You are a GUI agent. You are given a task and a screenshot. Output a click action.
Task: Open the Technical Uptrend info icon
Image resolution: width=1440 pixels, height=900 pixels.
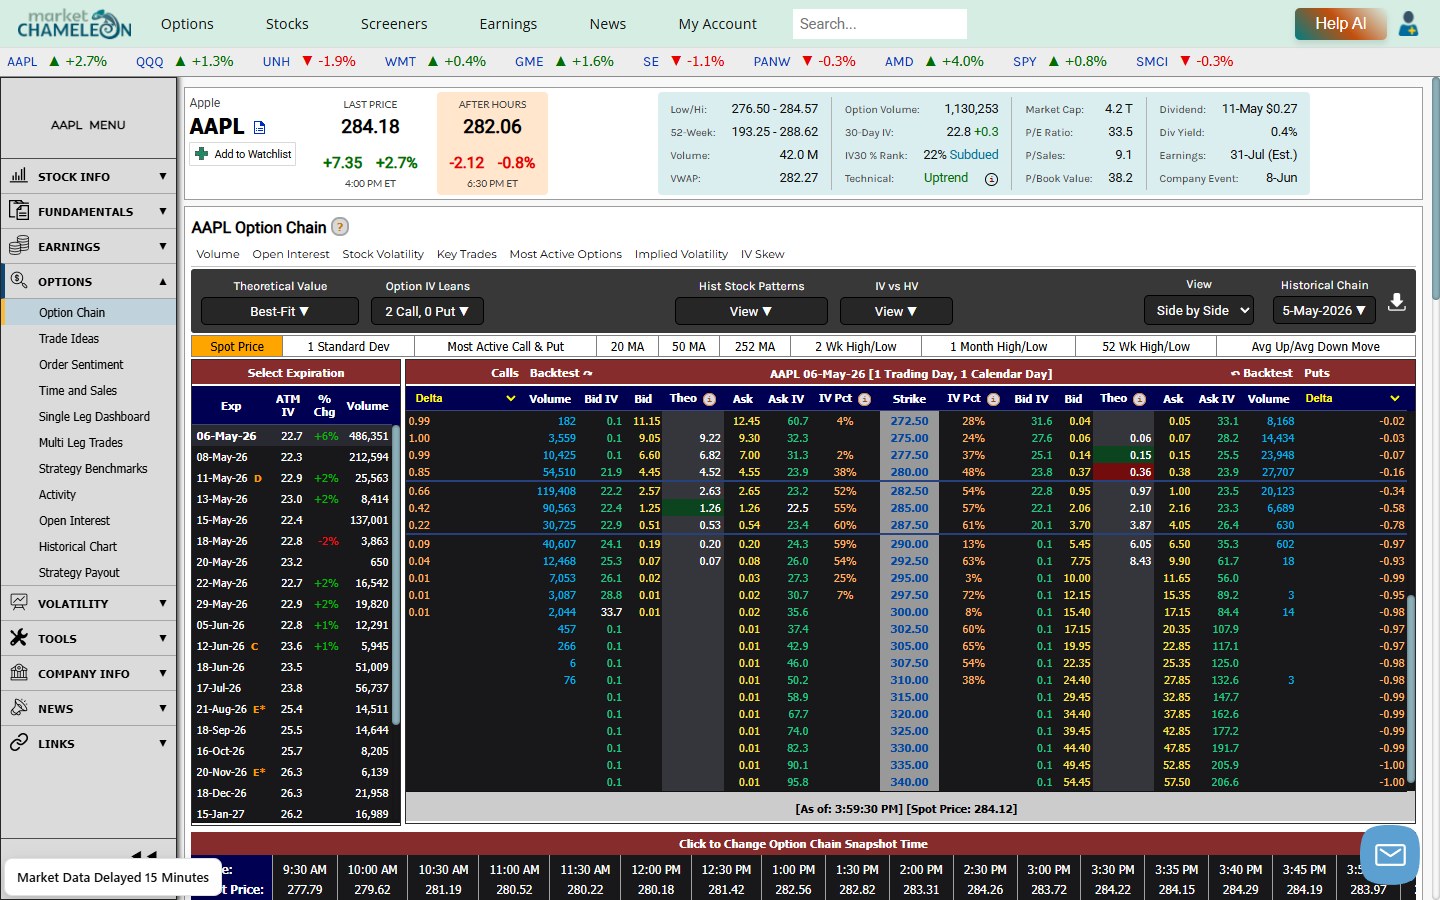pos(991,179)
